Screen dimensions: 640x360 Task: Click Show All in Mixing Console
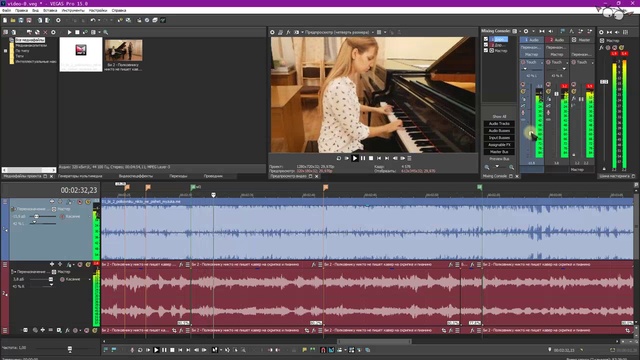point(499,116)
